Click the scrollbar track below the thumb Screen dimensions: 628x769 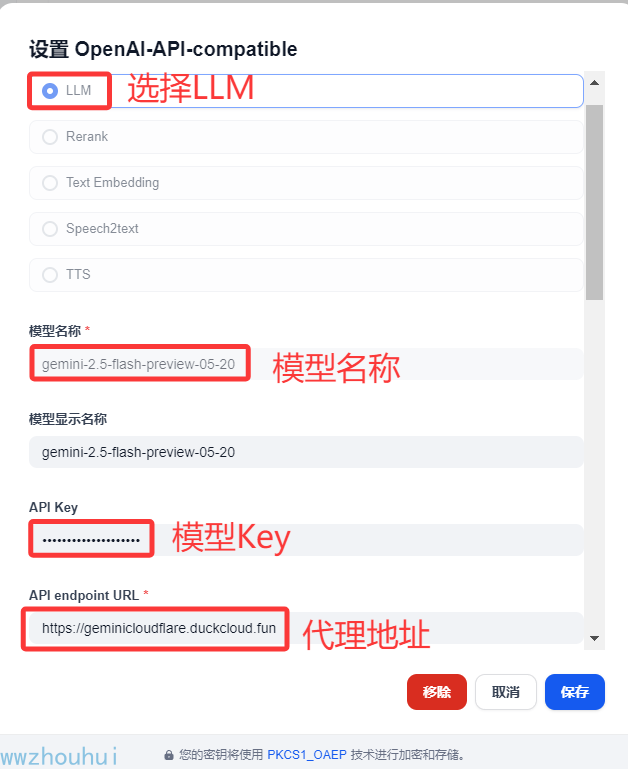coord(595,463)
